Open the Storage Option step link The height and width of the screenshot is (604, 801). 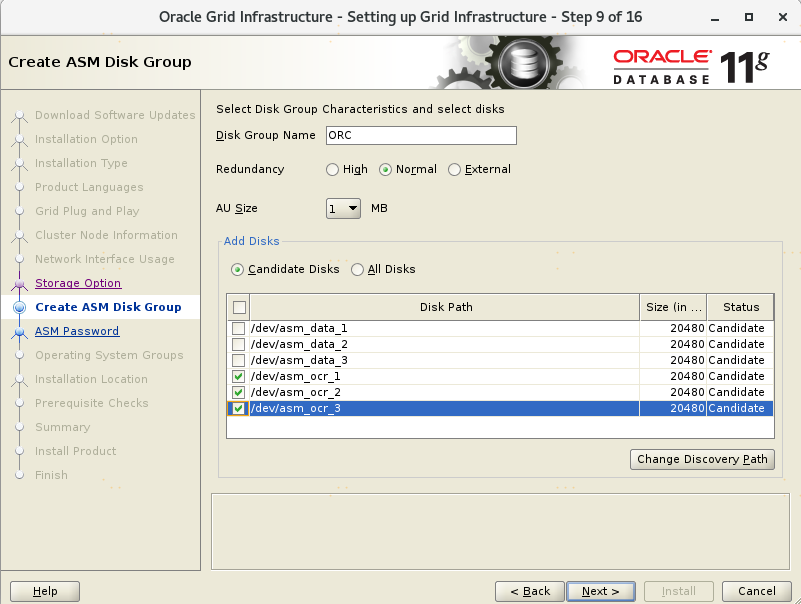[x=78, y=284]
